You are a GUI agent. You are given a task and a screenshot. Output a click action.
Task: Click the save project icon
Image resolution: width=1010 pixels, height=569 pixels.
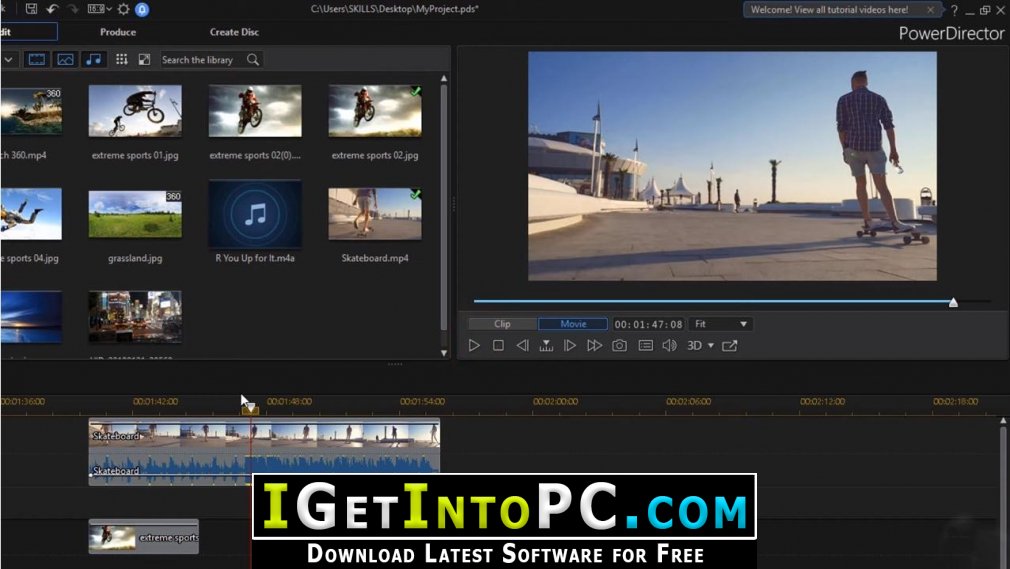click(31, 9)
